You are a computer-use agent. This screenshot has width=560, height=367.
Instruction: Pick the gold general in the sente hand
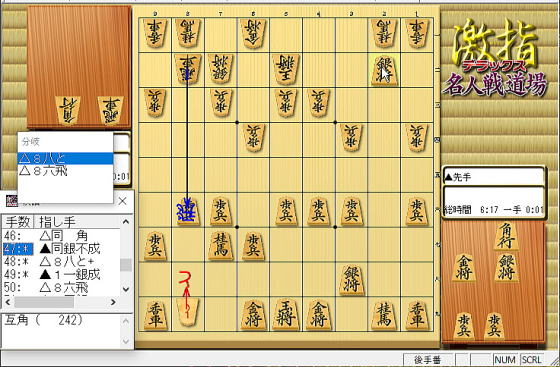click(x=464, y=268)
